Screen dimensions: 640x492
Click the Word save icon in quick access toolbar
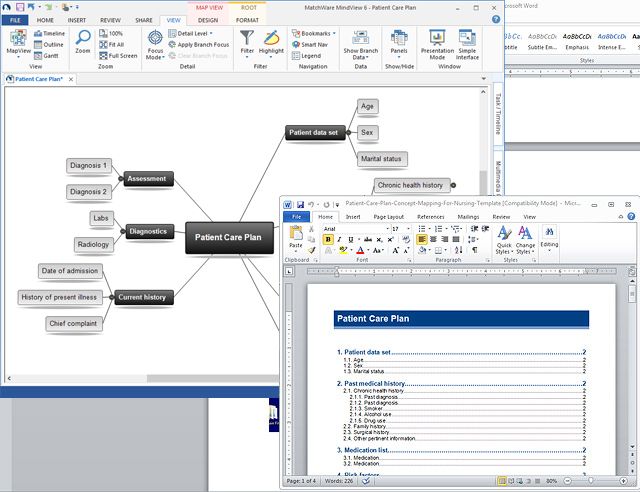(300, 204)
